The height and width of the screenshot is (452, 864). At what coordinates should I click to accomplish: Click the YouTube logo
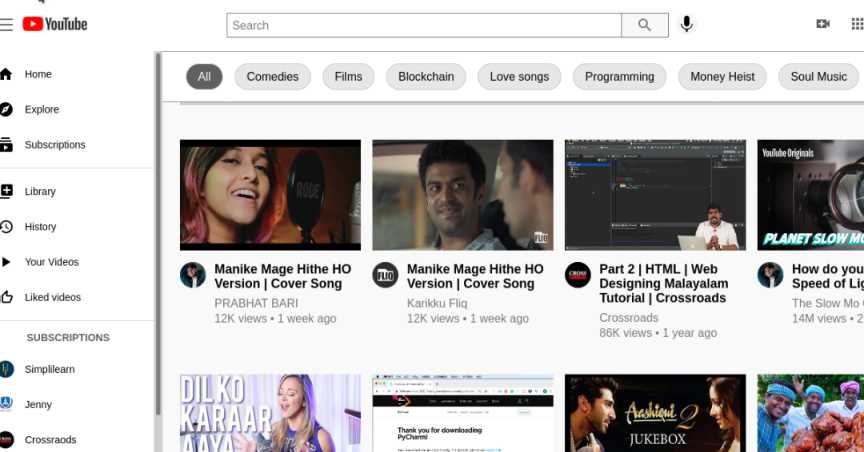pos(55,24)
